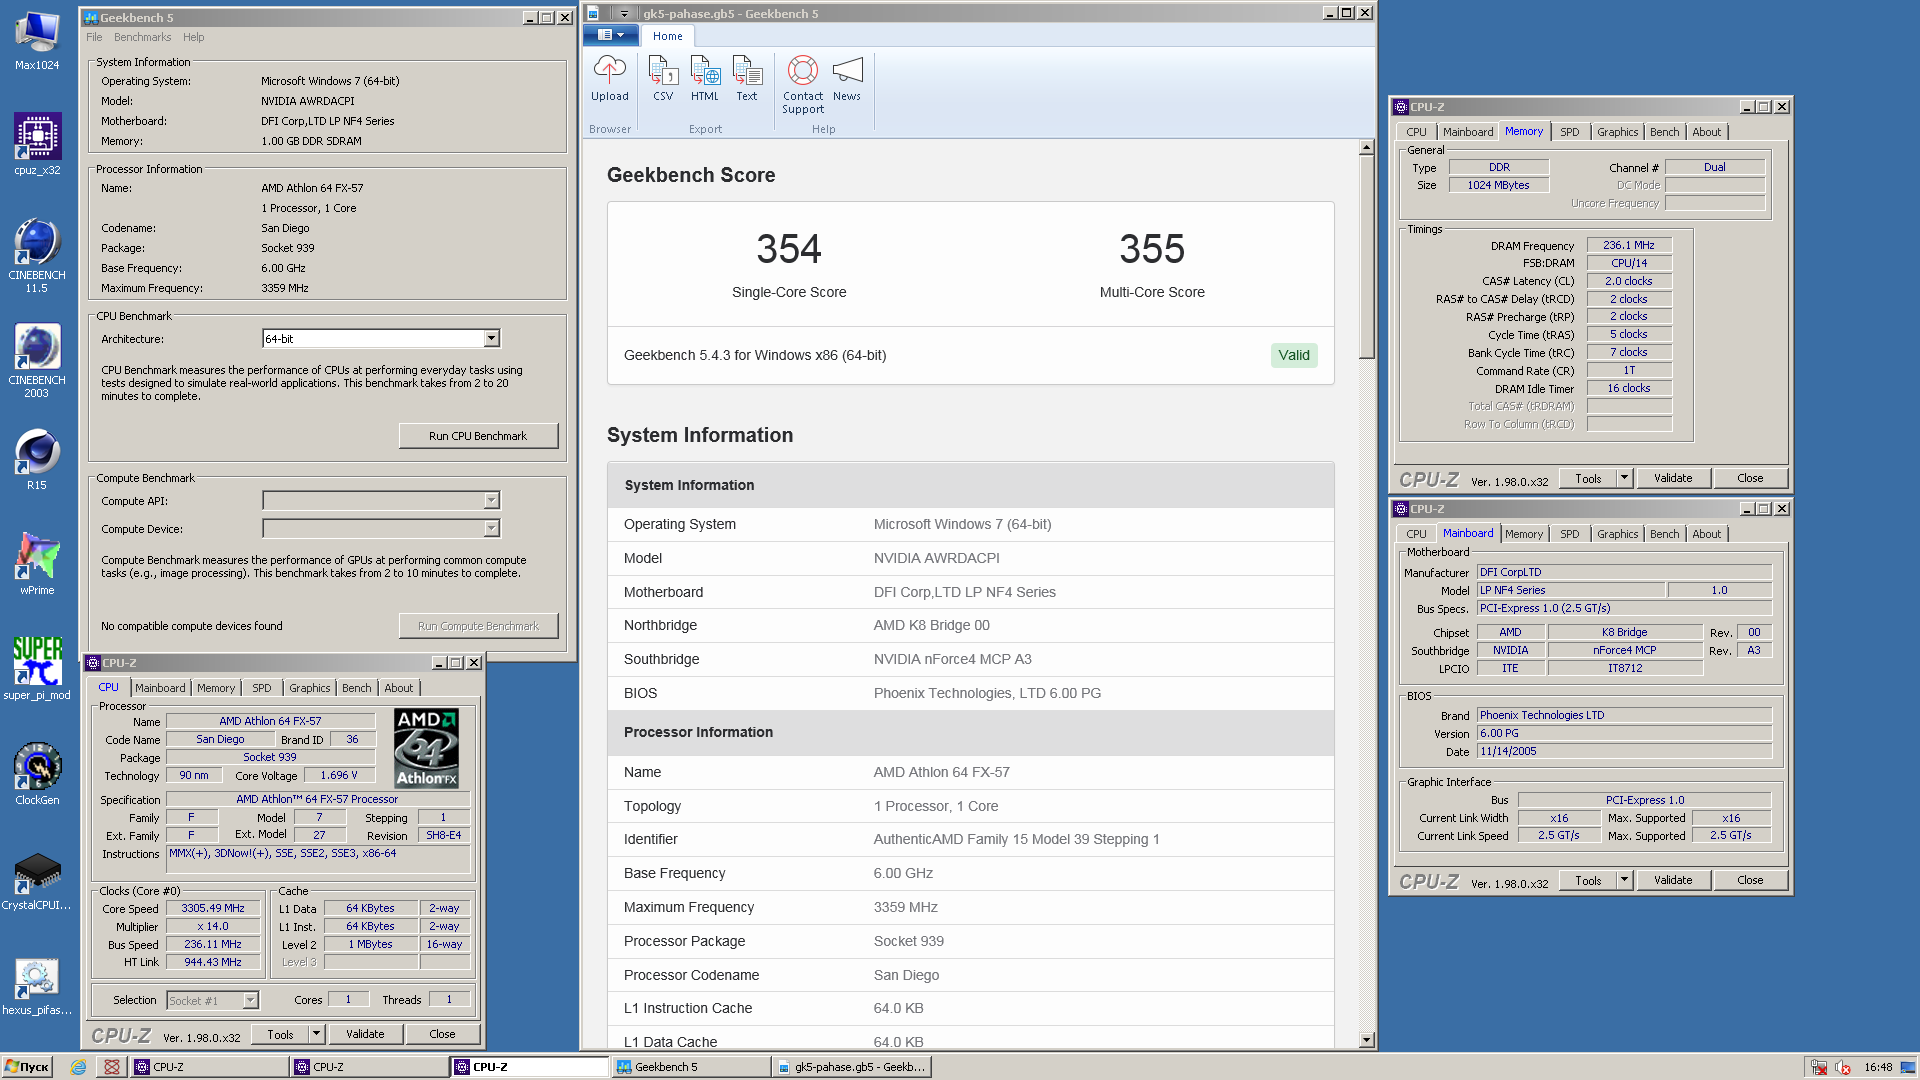Upload the Geekbench result to the browser
The height and width of the screenshot is (1080, 1920).
click(609, 78)
